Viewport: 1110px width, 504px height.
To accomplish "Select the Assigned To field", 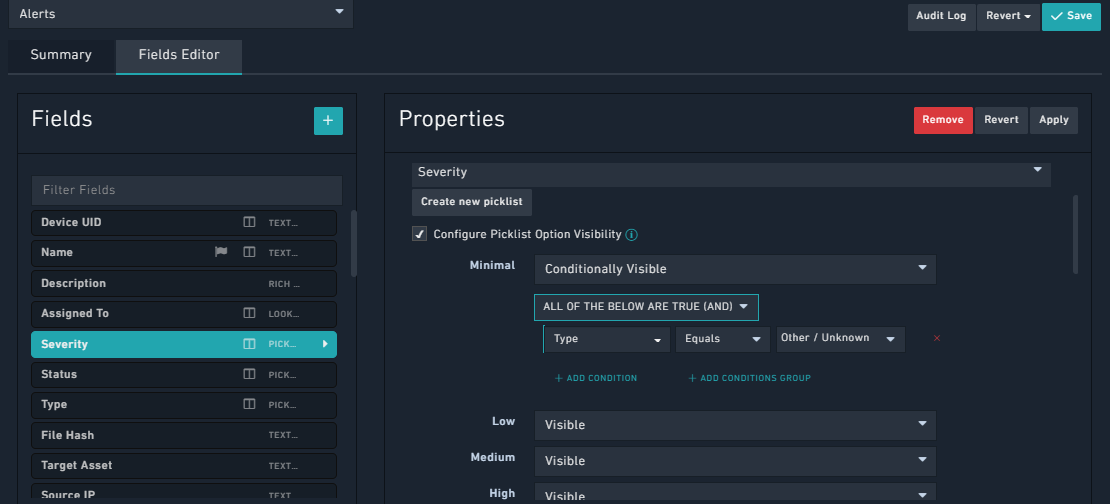I will tap(184, 314).
